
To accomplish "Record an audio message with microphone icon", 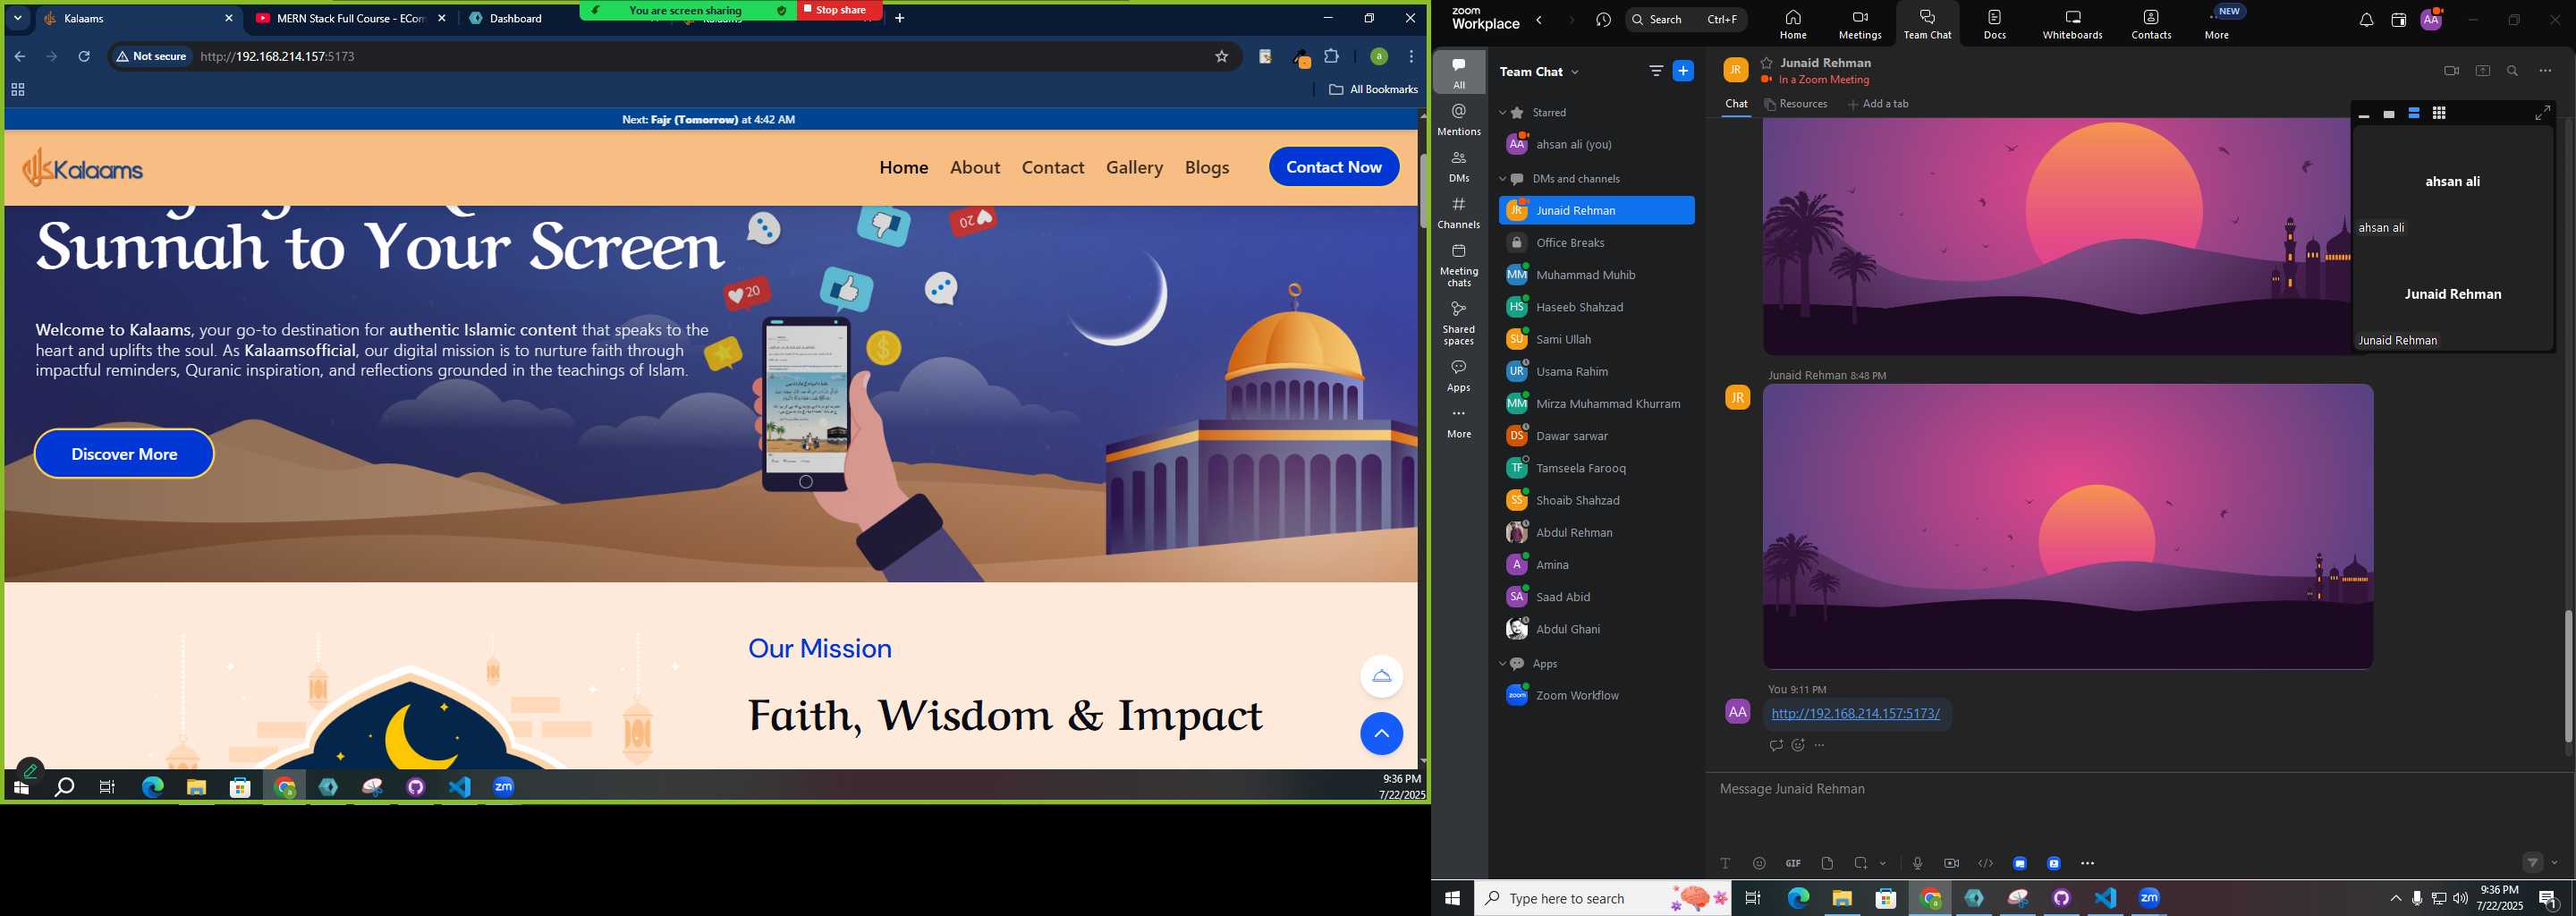I will tap(1917, 863).
